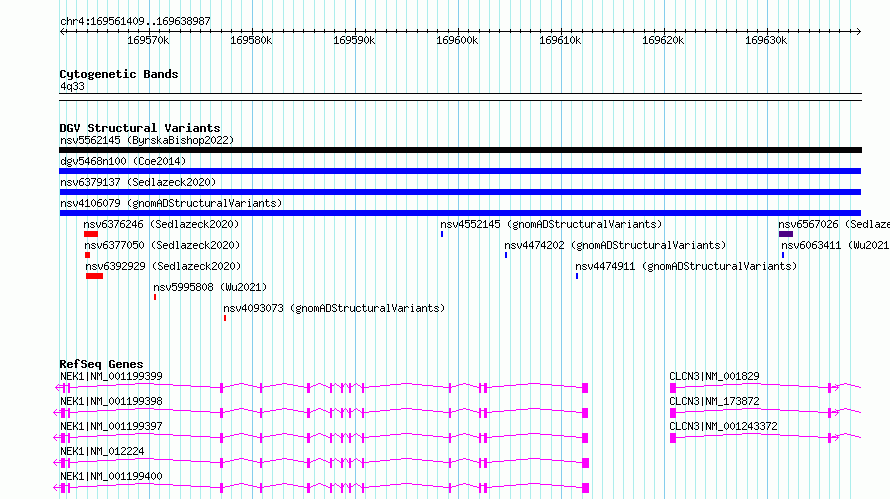The height and width of the screenshot is (499, 890).
Task: Click the nsv6379137 (Sedlazeck2020) blue bar
Action: 460,192
